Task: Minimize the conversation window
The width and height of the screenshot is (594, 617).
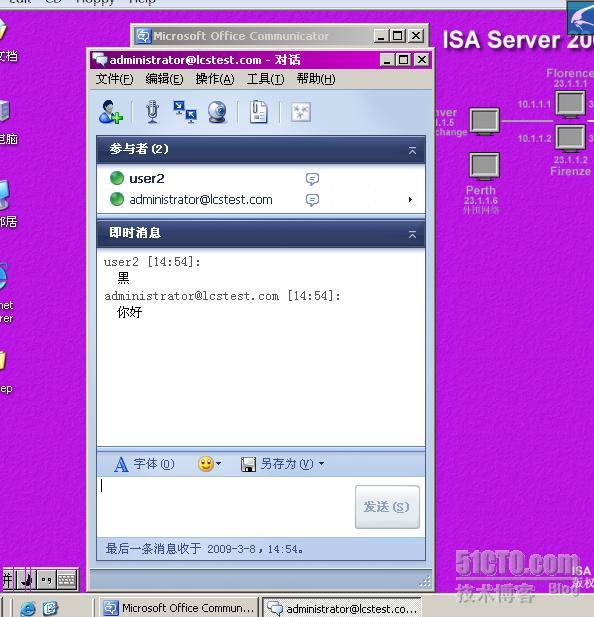Action: [x=387, y=60]
